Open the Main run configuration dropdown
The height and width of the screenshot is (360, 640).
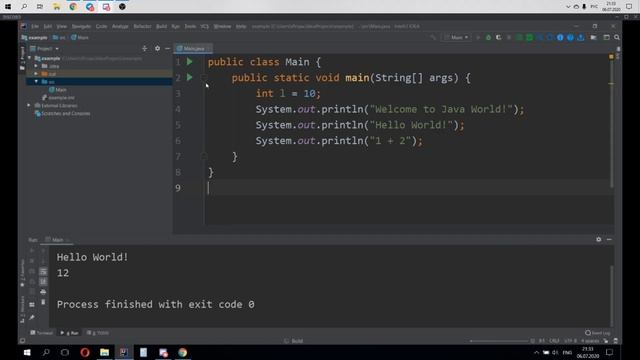tap(456, 38)
